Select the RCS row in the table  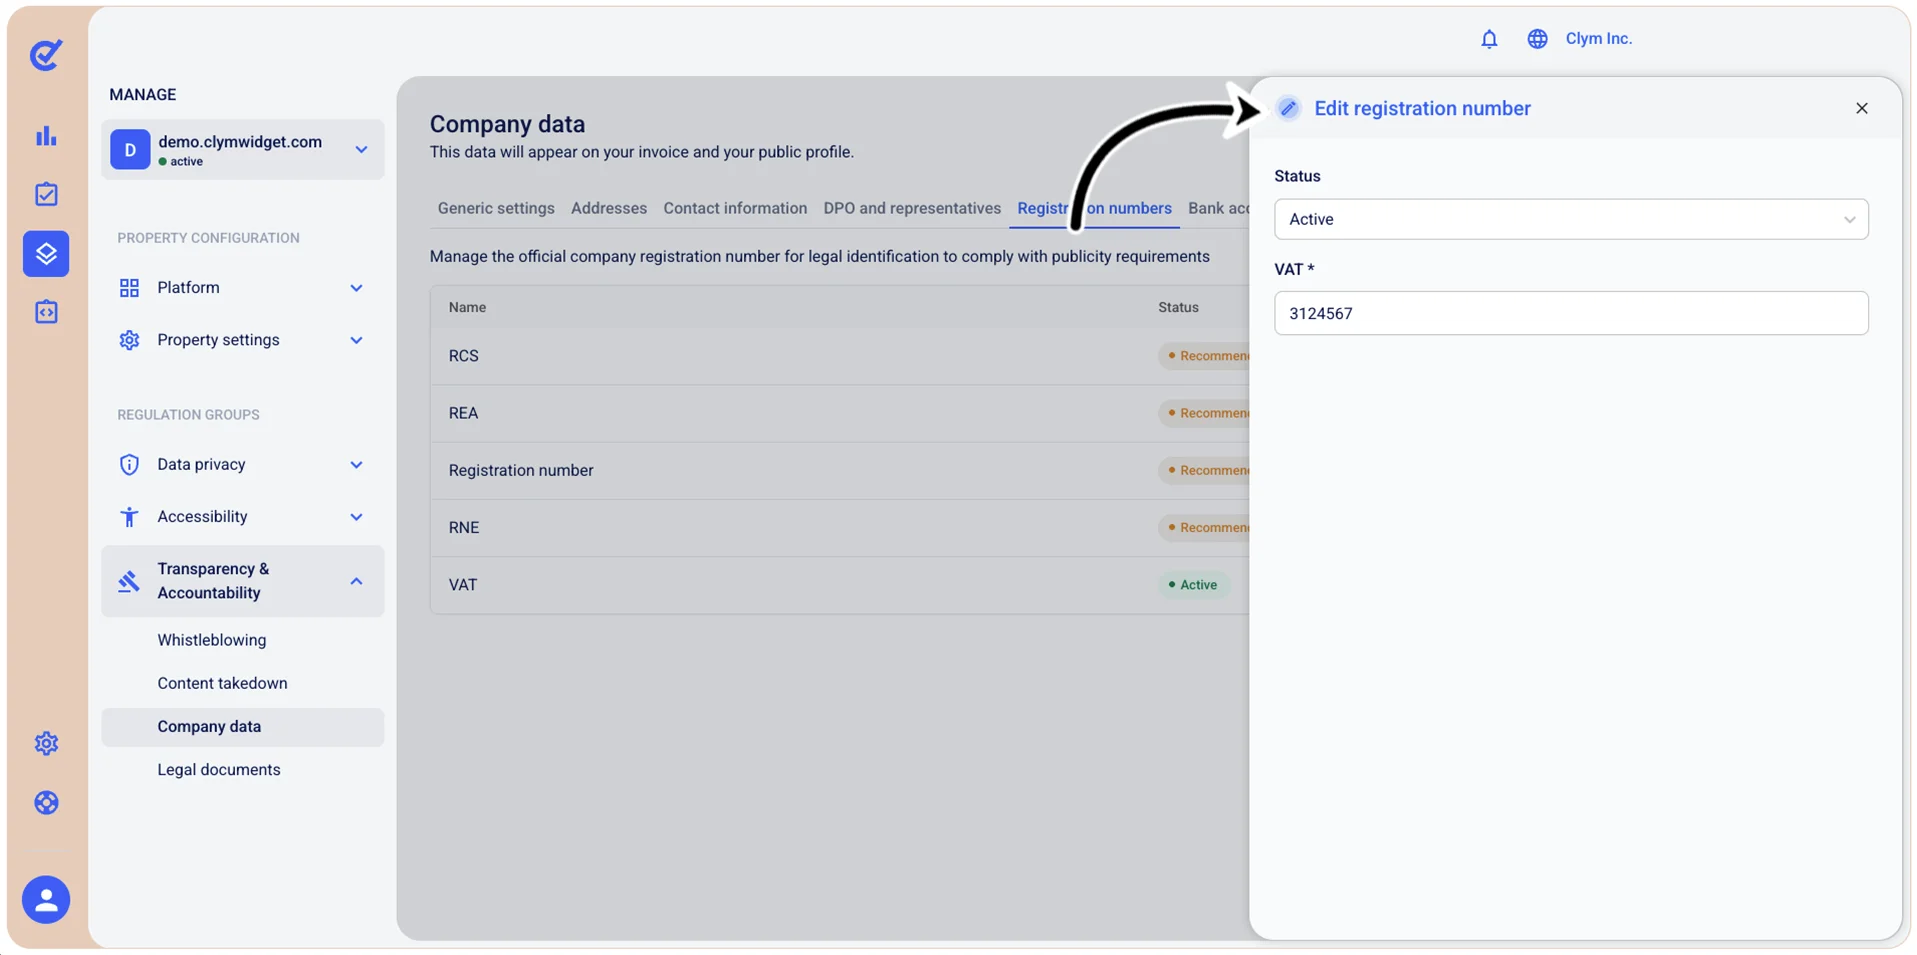840,356
